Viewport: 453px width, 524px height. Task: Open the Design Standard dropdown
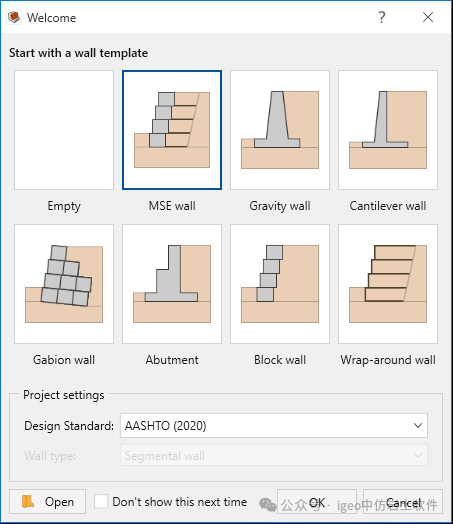274,425
